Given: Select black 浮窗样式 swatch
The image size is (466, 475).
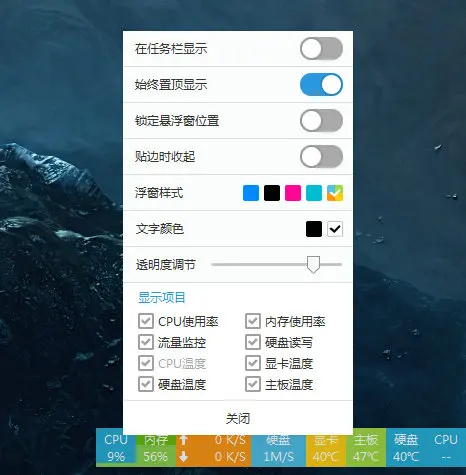Looking at the screenshot, I should click(272, 193).
